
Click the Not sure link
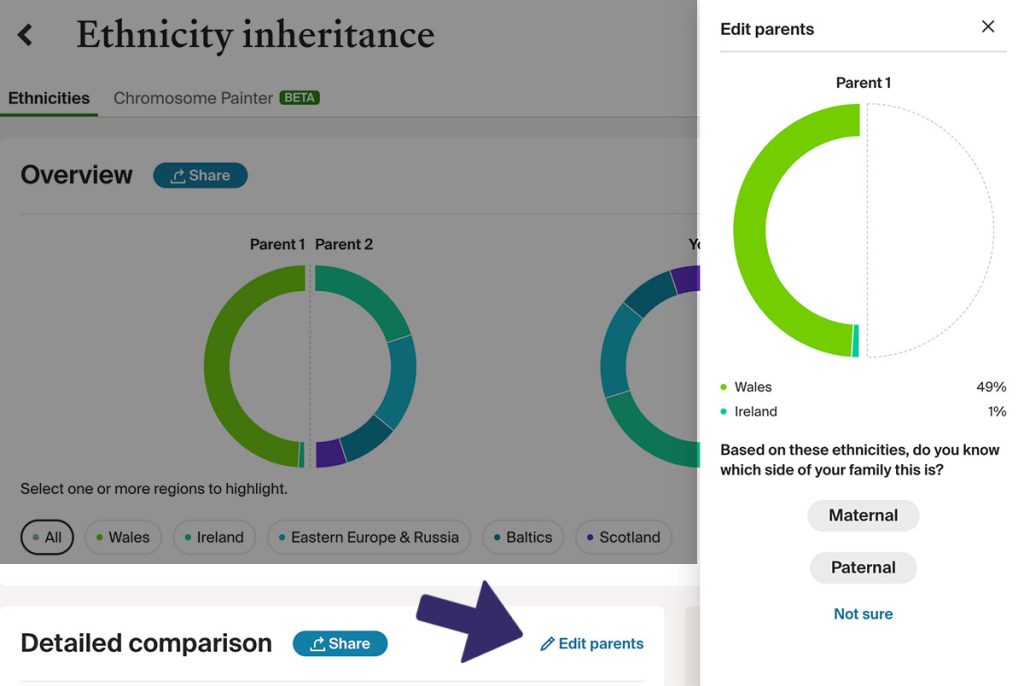(x=863, y=613)
